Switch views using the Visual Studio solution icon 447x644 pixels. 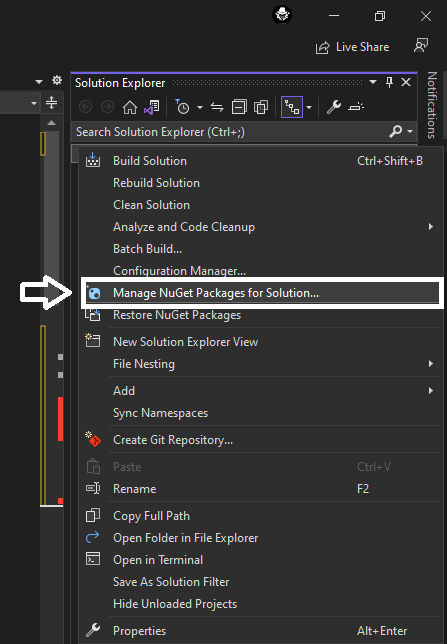click(152, 108)
